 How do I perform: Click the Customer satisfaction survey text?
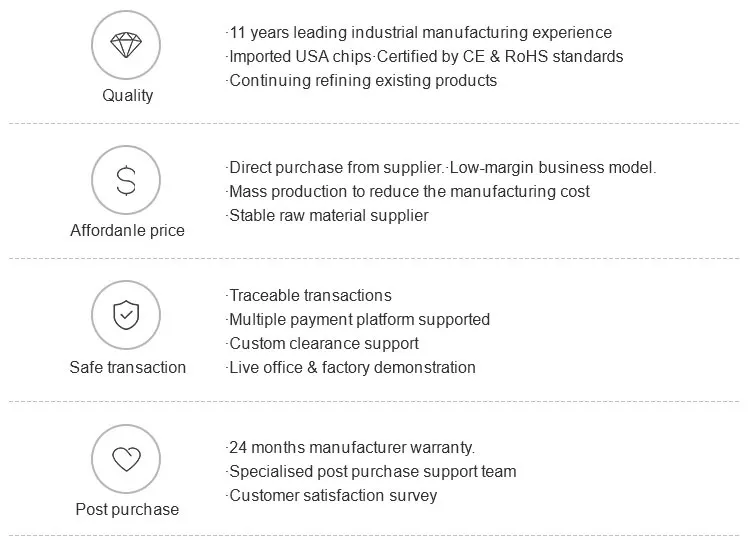[x=332, y=496]
